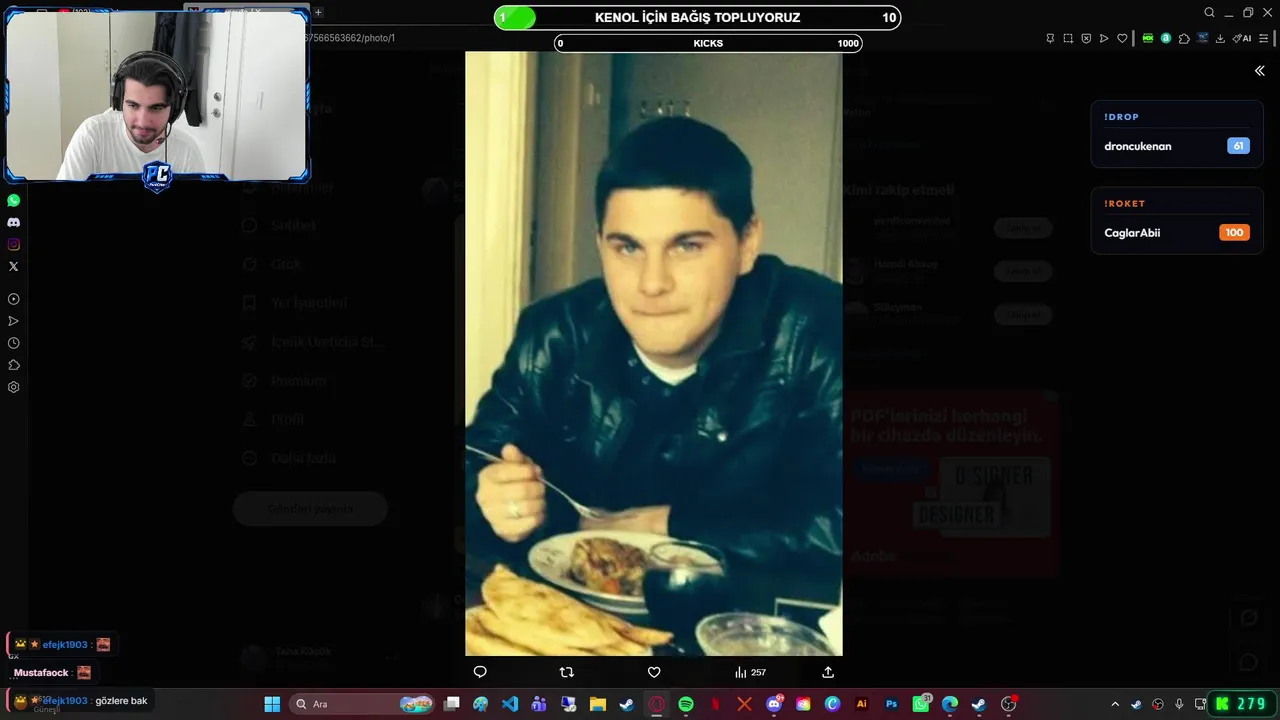Expand the Daha fazla menu item
Screen dimensions: 1280x720
(x=291, y=458)
